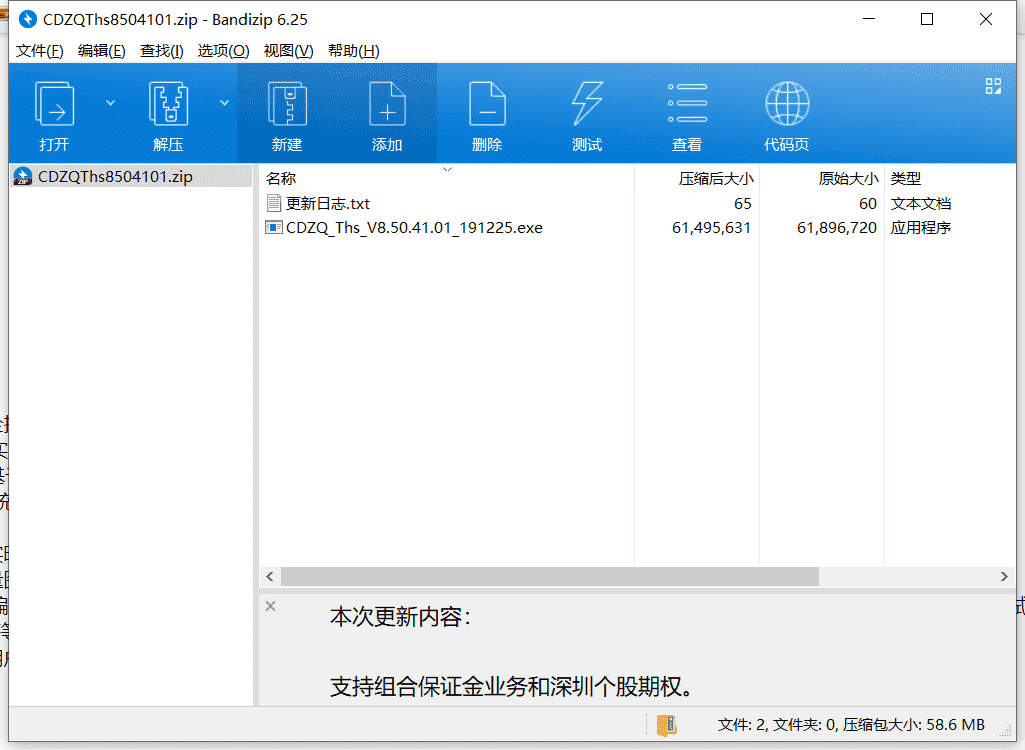
Task: Open the Options (选项) menu
Action: [x=224, y=51]
